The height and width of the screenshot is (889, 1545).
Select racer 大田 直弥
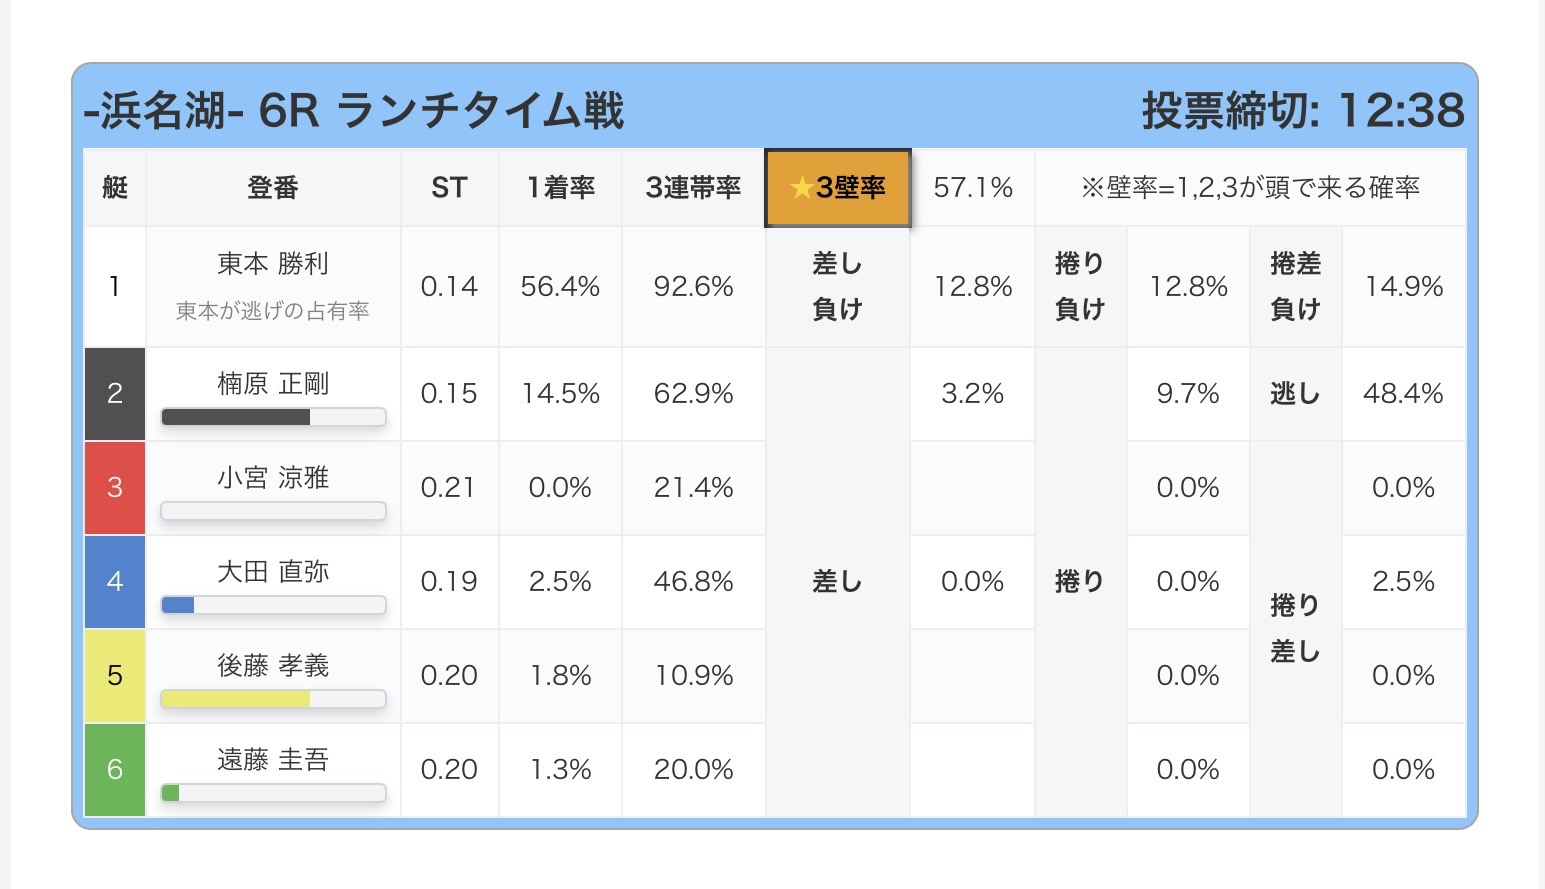tap(273, 572)
